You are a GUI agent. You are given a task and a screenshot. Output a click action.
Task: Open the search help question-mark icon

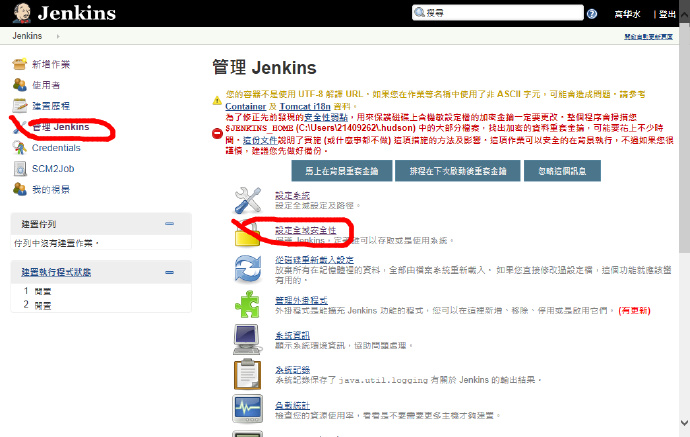[x=592, y=14]
